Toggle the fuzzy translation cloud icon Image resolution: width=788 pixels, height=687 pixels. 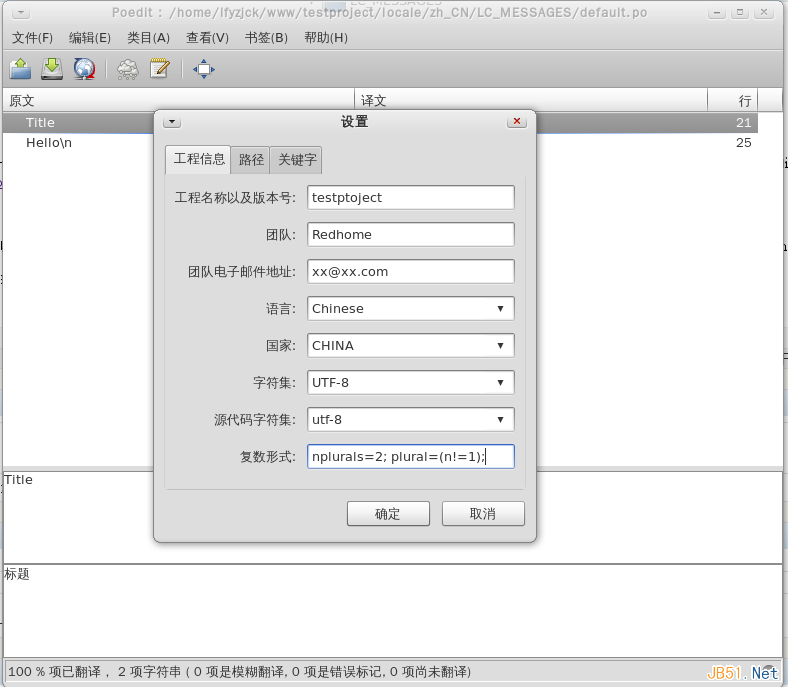click(128, 69)
